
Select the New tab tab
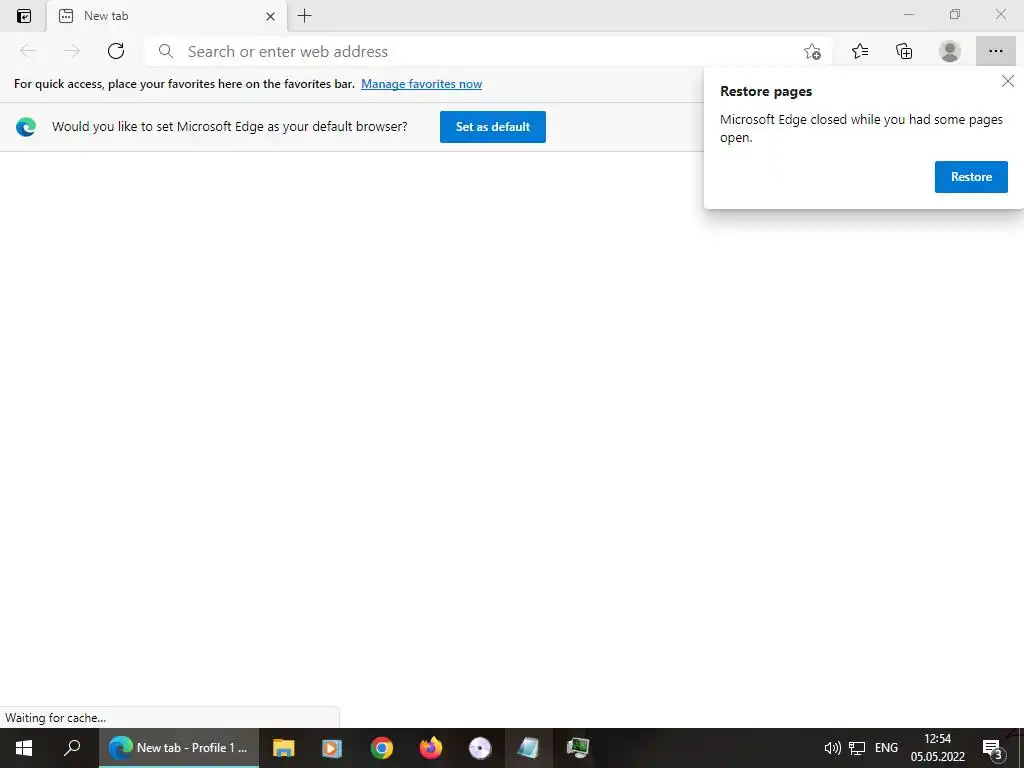coord(167,16)
